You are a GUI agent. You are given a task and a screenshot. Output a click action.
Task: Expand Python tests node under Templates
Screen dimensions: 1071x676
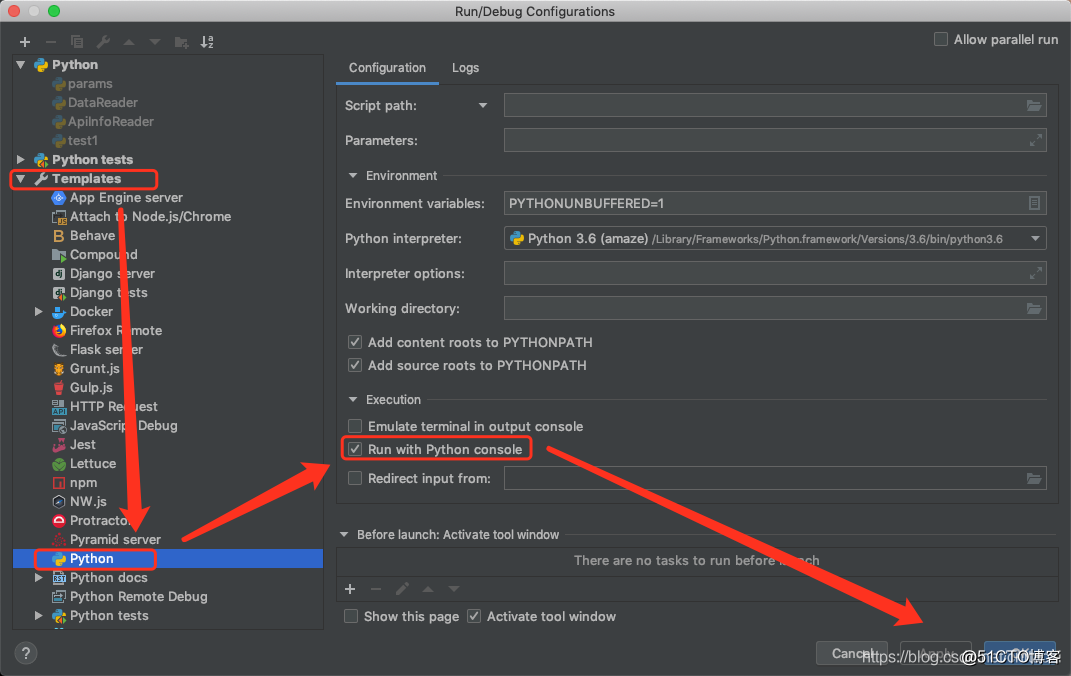pyautogui.click(x=39, y=616)
